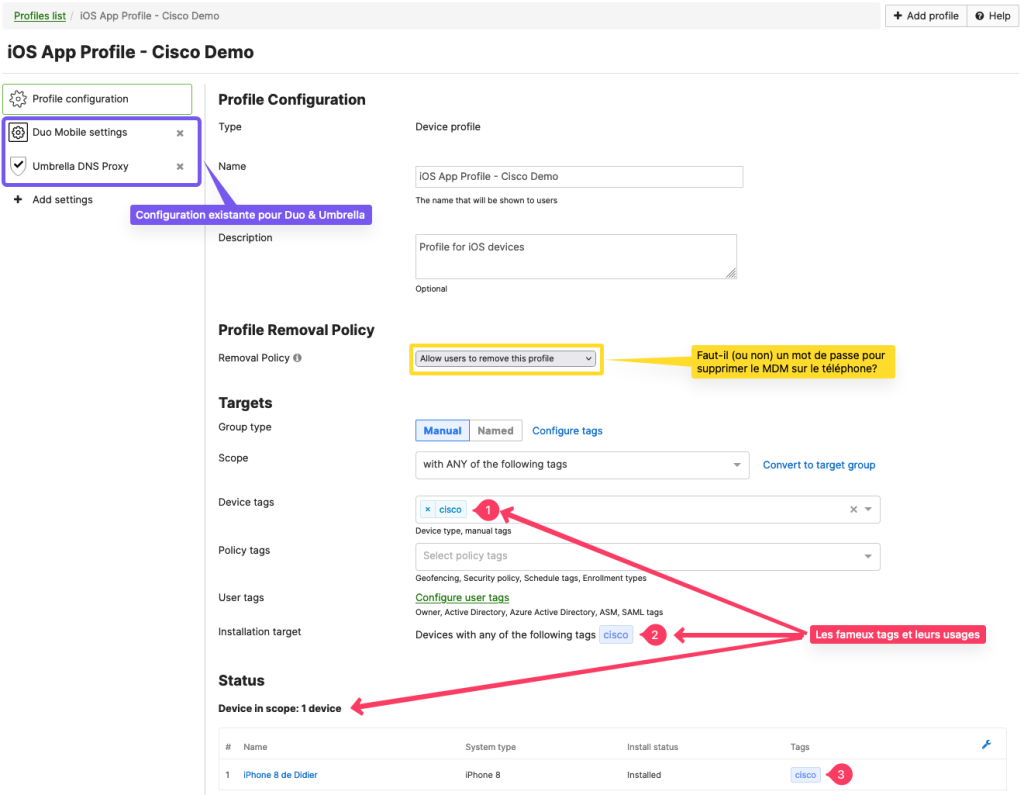The height and width of the screenshot is (795, 1024).
Task: Remove the cisco tag from Device tags
Action: pyautogui.click(x=428, y=509)
